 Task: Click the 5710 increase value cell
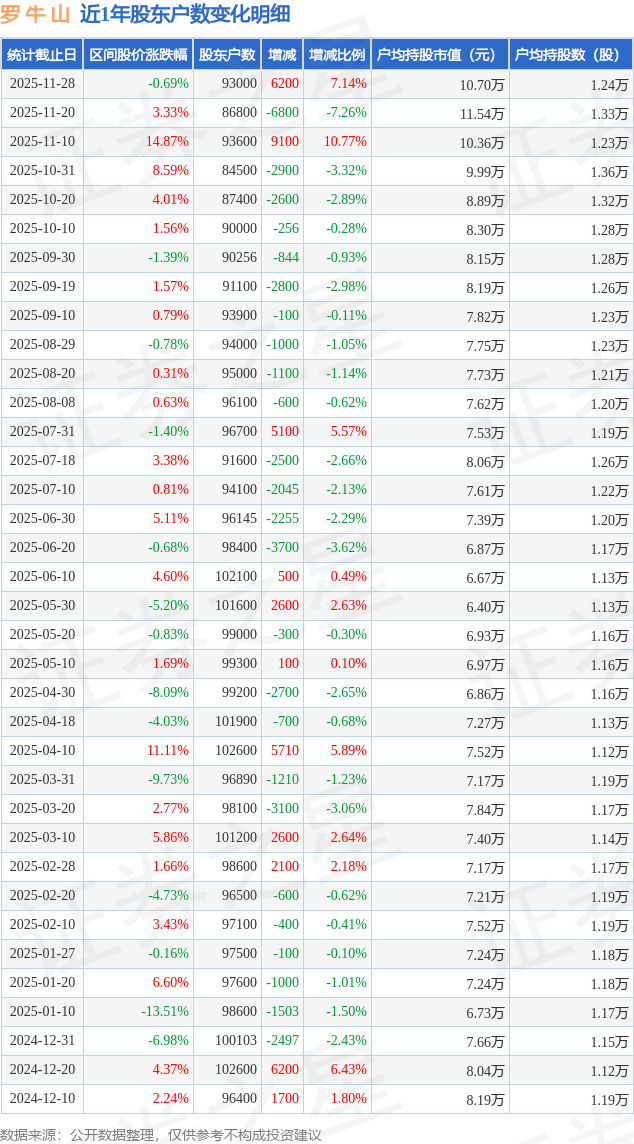[285, 751]
